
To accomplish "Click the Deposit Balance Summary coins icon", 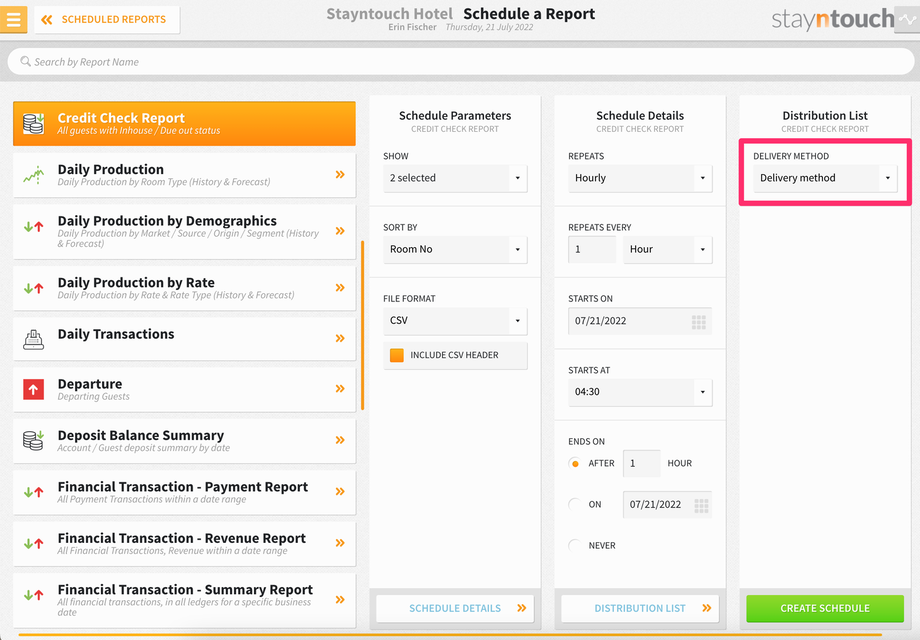I will coord(33,440).
